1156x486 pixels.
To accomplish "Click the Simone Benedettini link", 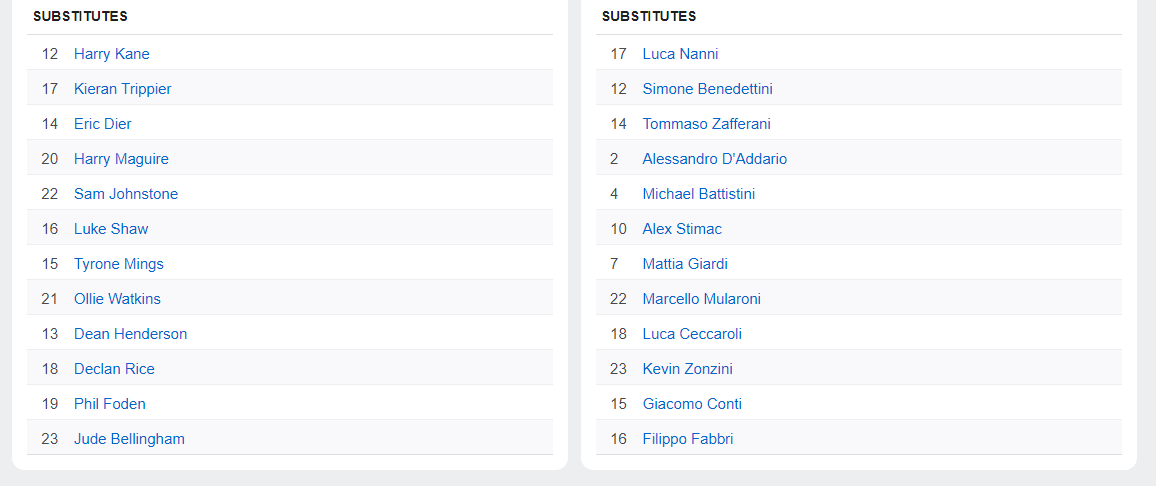I will (x=707, y=89).
